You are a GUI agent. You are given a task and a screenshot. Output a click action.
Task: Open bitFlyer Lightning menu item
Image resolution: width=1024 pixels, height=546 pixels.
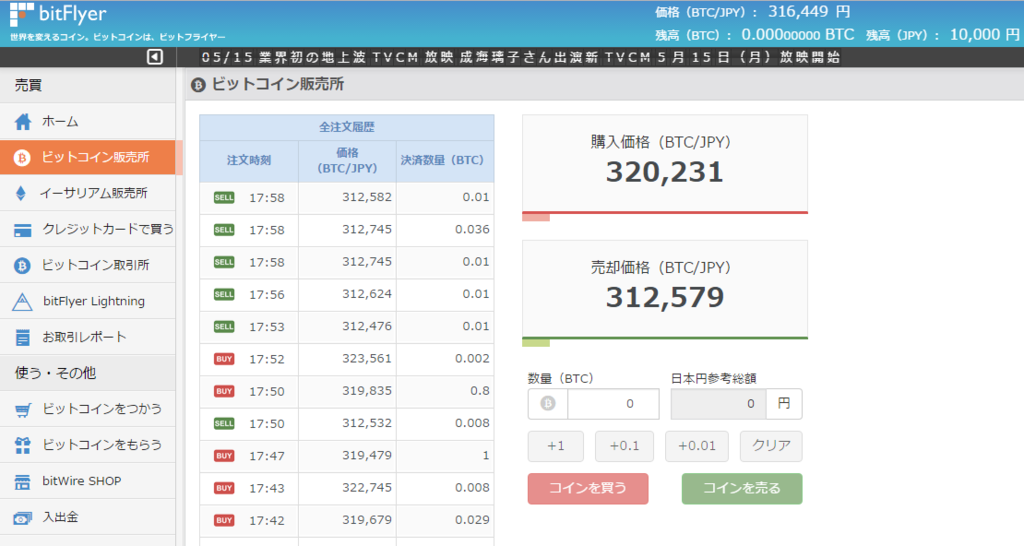click(88, 301)
